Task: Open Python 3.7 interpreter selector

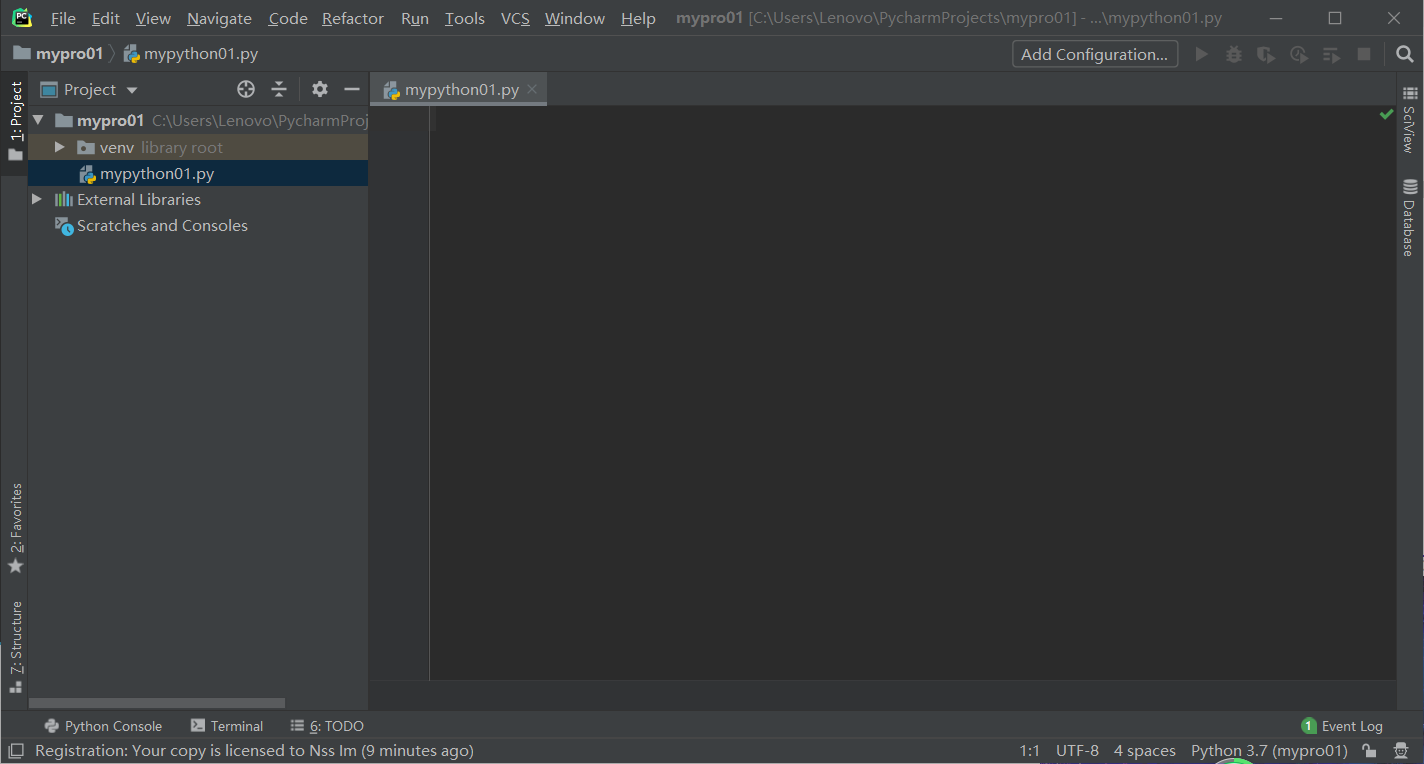Action: pos(1269,750)
